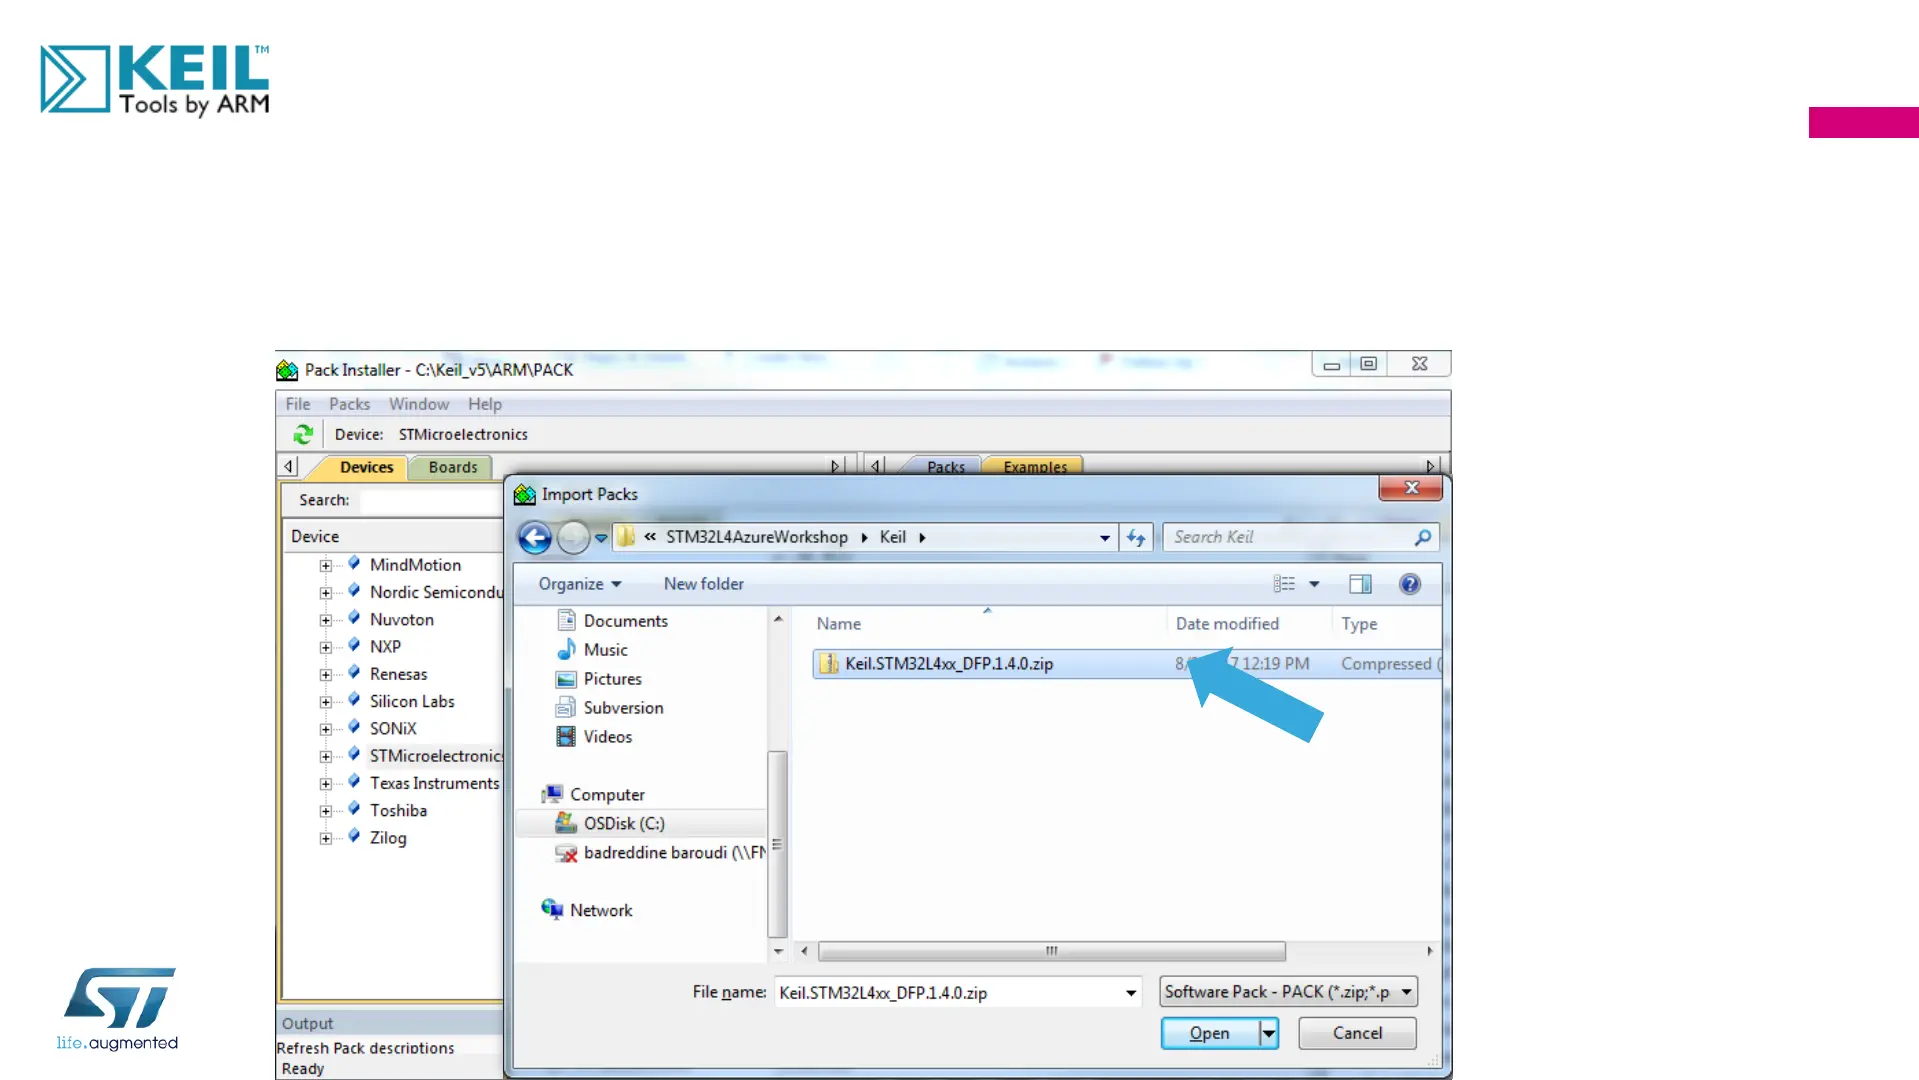Open the File name dropdown arrow
Image resolution: width=1919 pixels, height=1080 pixels.
pos(1130,993)
